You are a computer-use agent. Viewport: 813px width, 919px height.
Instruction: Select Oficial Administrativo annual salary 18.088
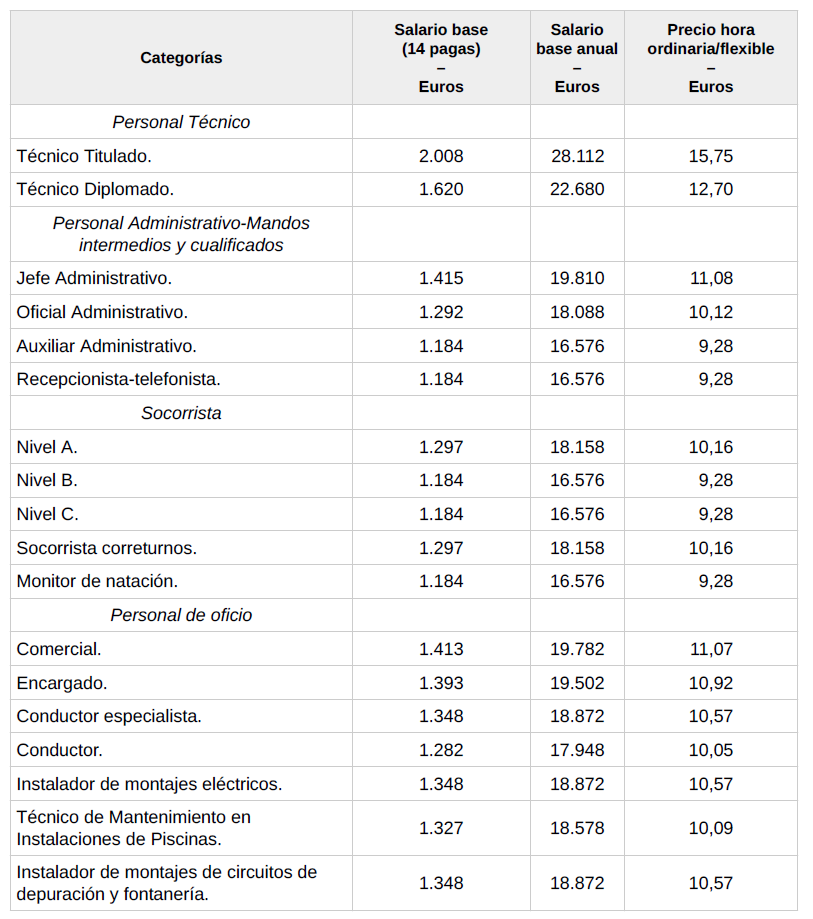pos(577,312)
